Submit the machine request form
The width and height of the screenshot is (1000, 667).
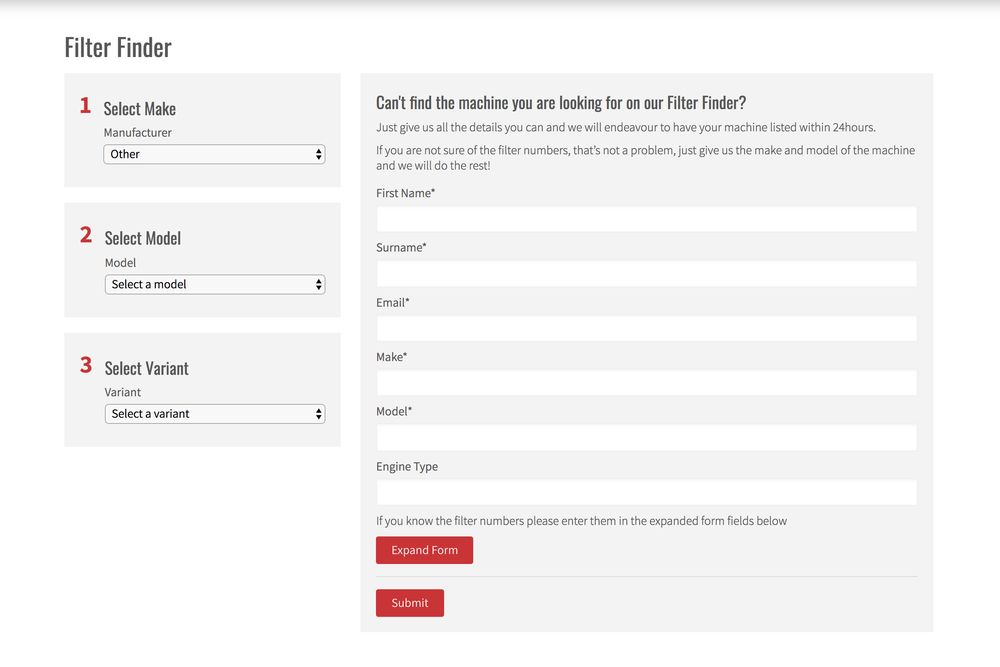tap(410, 603)
